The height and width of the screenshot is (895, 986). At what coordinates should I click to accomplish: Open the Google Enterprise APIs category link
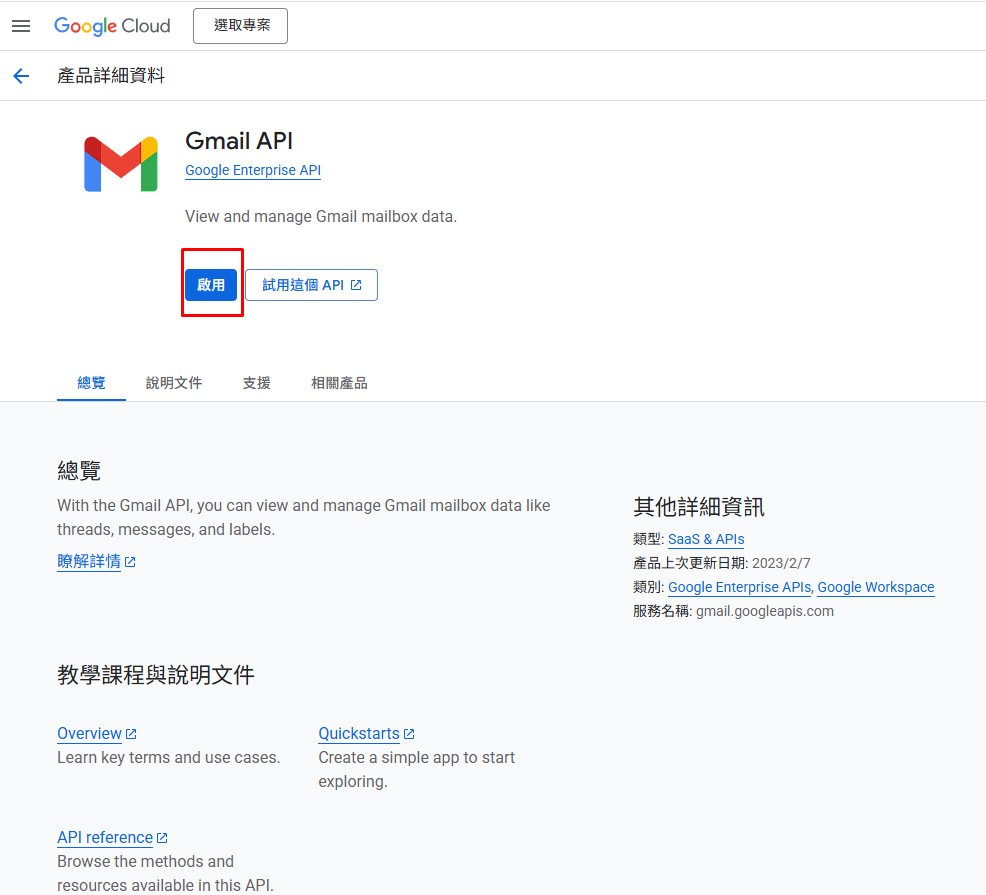[x=740, y=587]
